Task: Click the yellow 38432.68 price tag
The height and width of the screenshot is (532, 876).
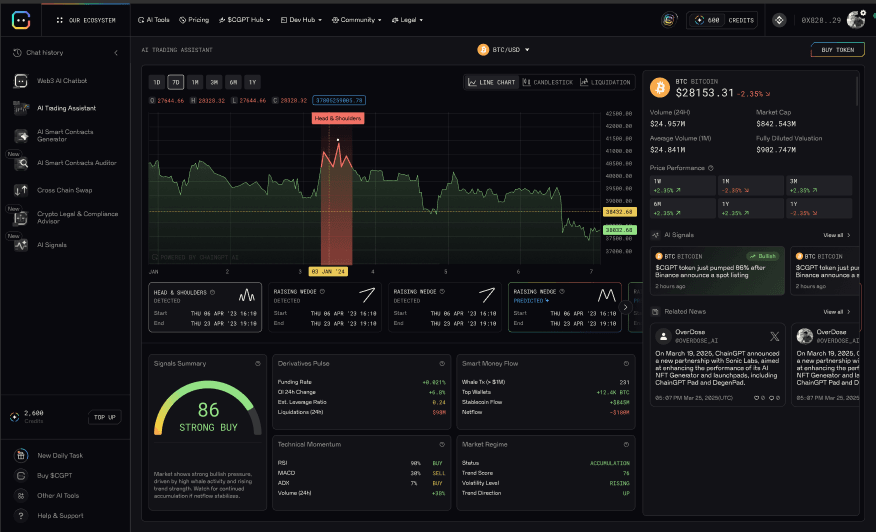Action: click(x=620, y=212)
